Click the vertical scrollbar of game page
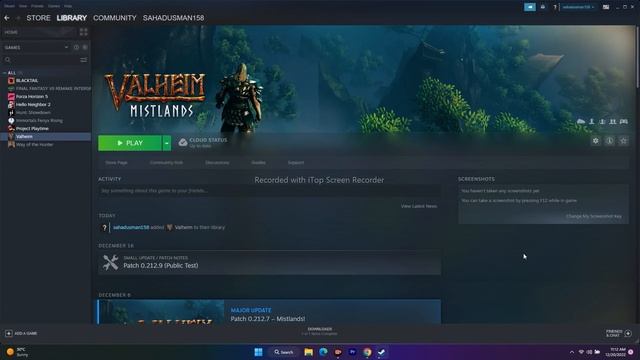Image resolution: width=640 pixels, height=360 pixels. (637, 57)
